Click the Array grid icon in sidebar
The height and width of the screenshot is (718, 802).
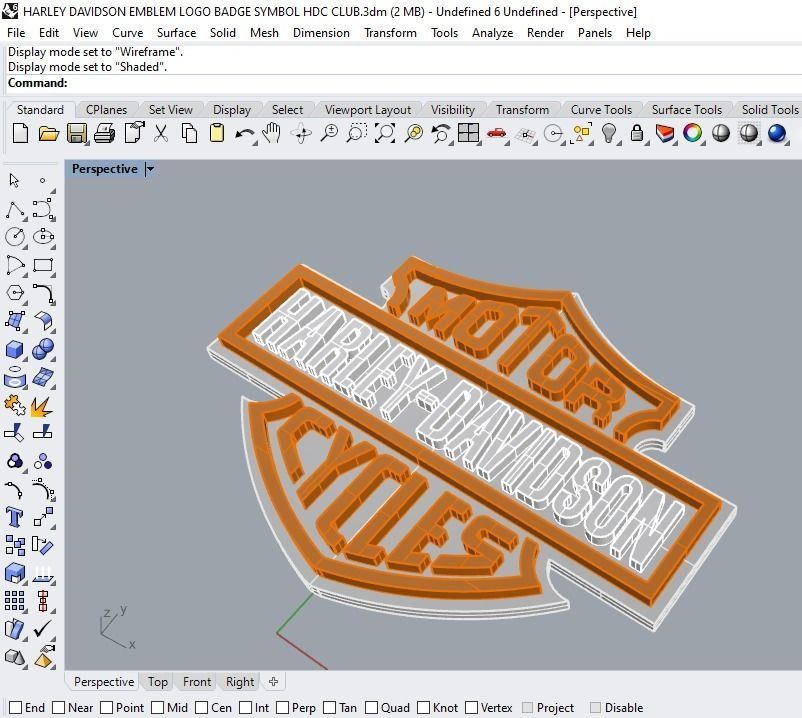14,601
